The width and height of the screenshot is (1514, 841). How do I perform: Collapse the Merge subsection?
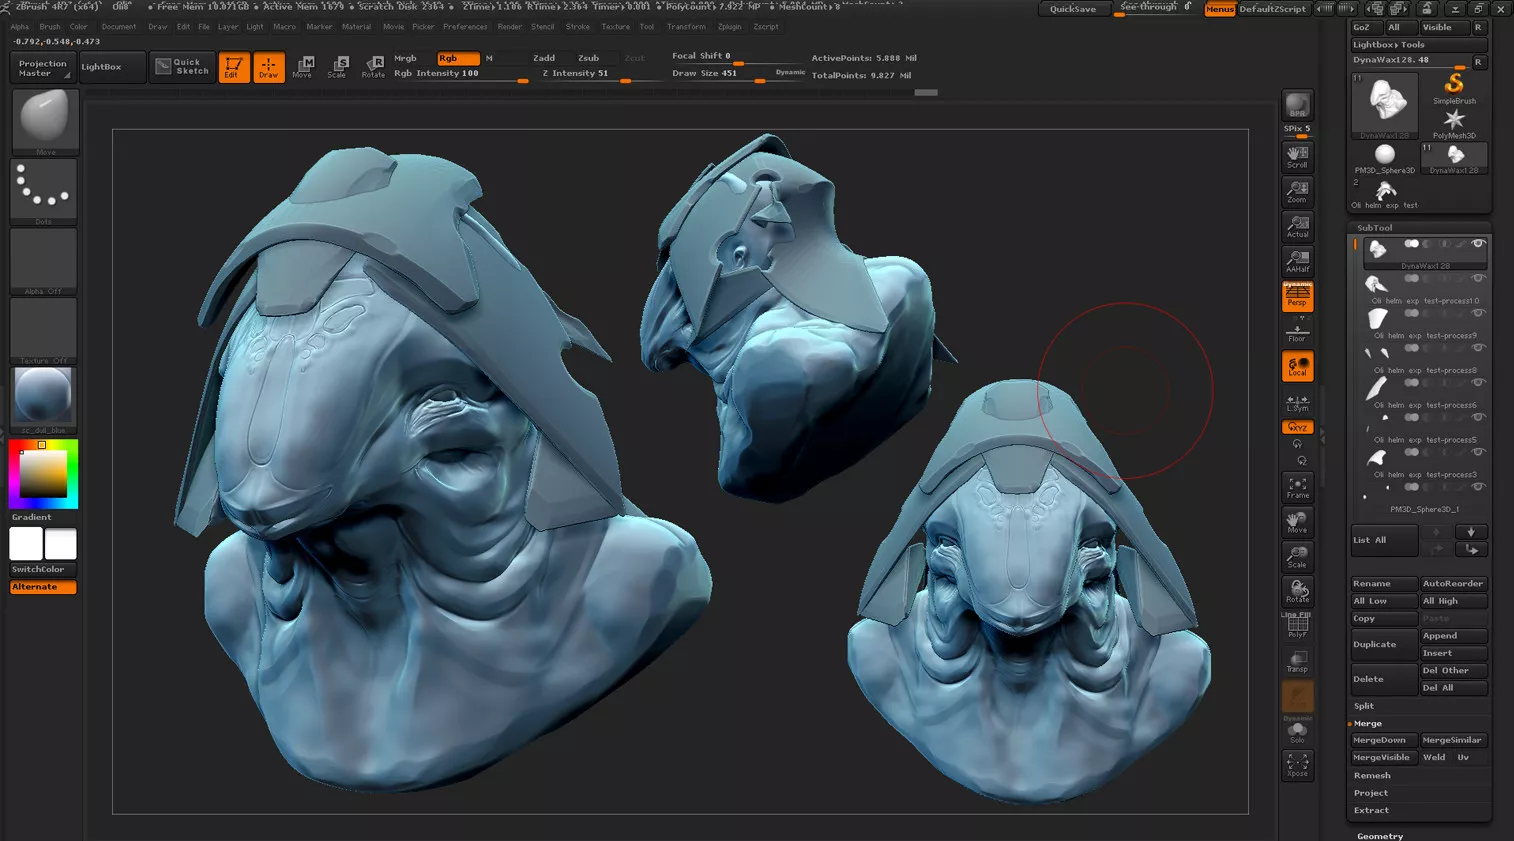coord(1367,723)
